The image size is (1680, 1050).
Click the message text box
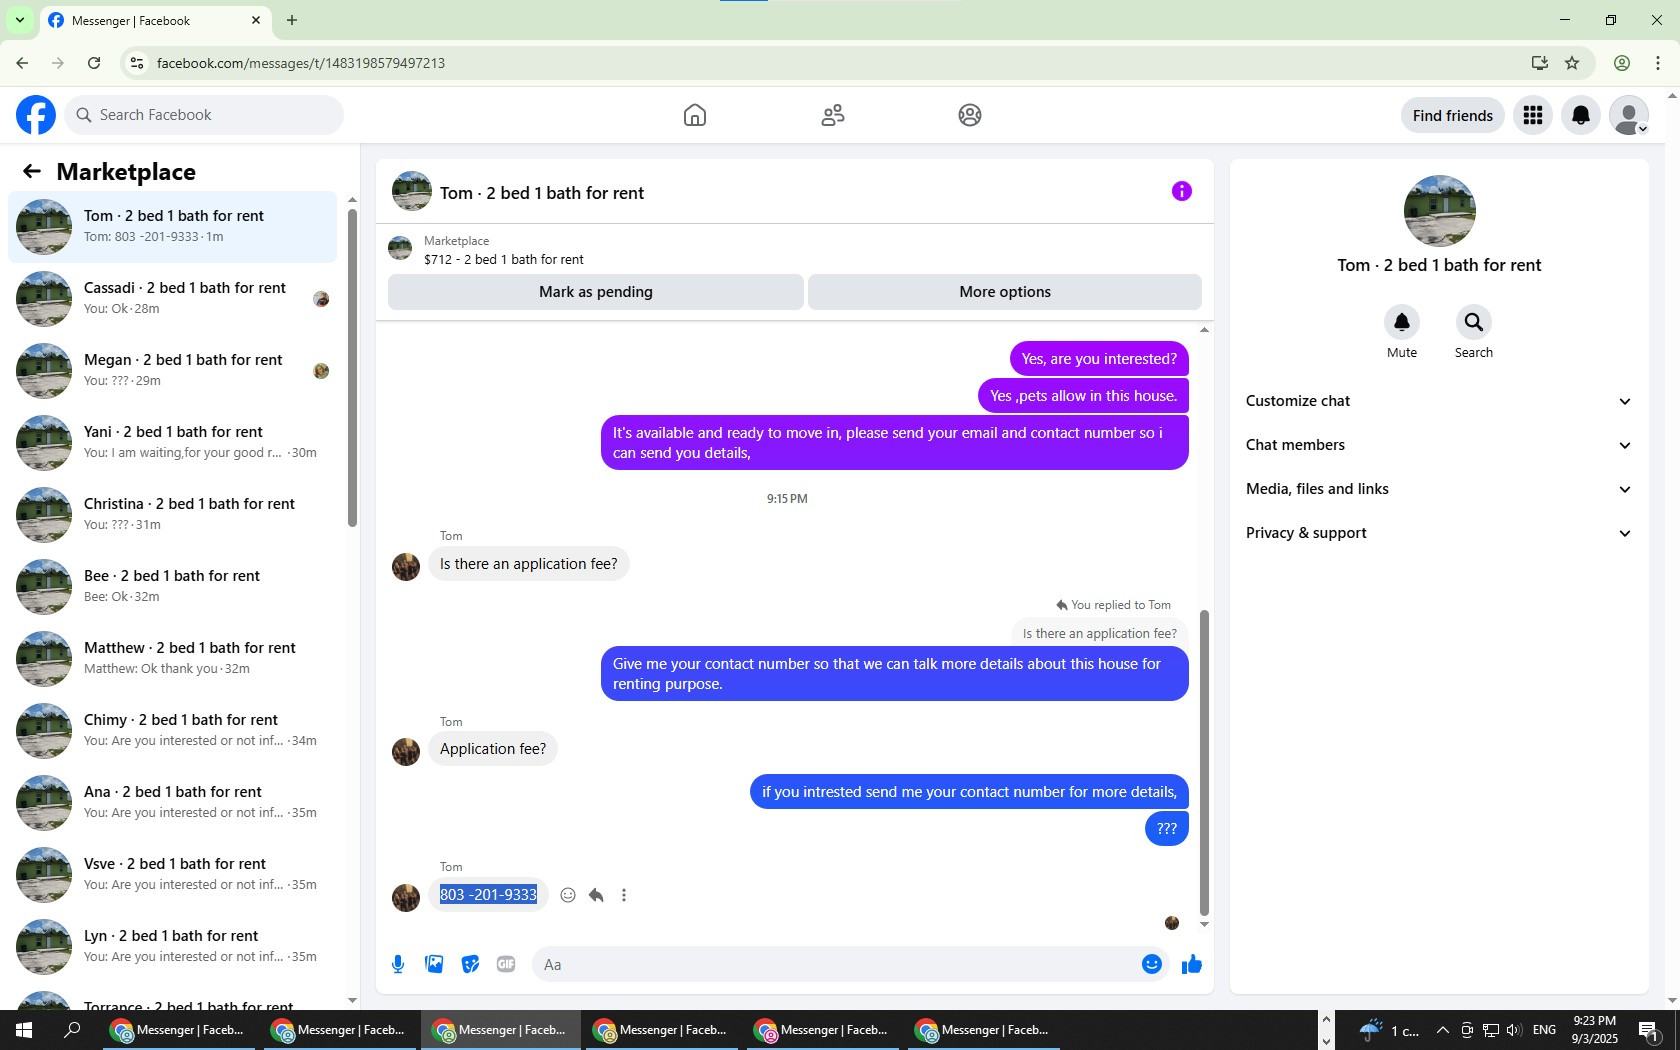(x=834, y=964)
